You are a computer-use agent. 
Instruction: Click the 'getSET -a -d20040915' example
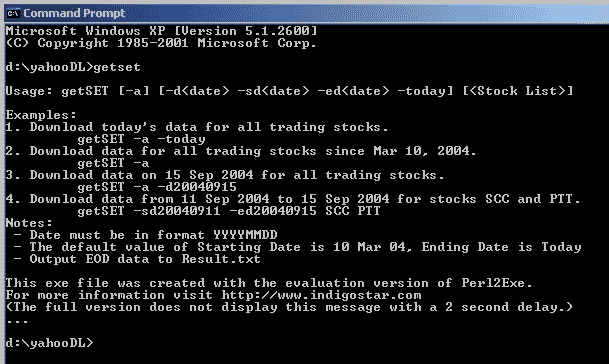[x=157, y=187]
